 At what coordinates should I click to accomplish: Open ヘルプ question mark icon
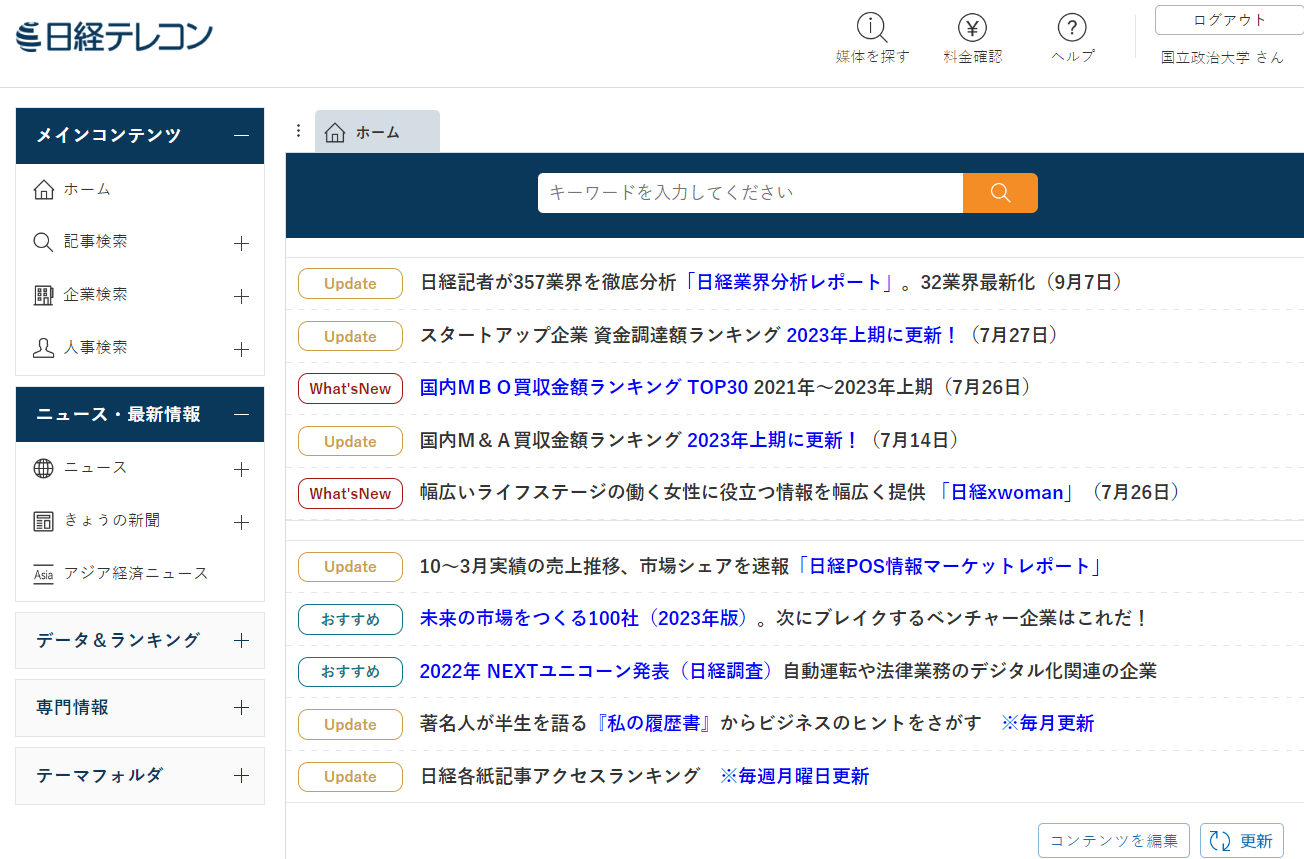click(x=1072, y=28)
